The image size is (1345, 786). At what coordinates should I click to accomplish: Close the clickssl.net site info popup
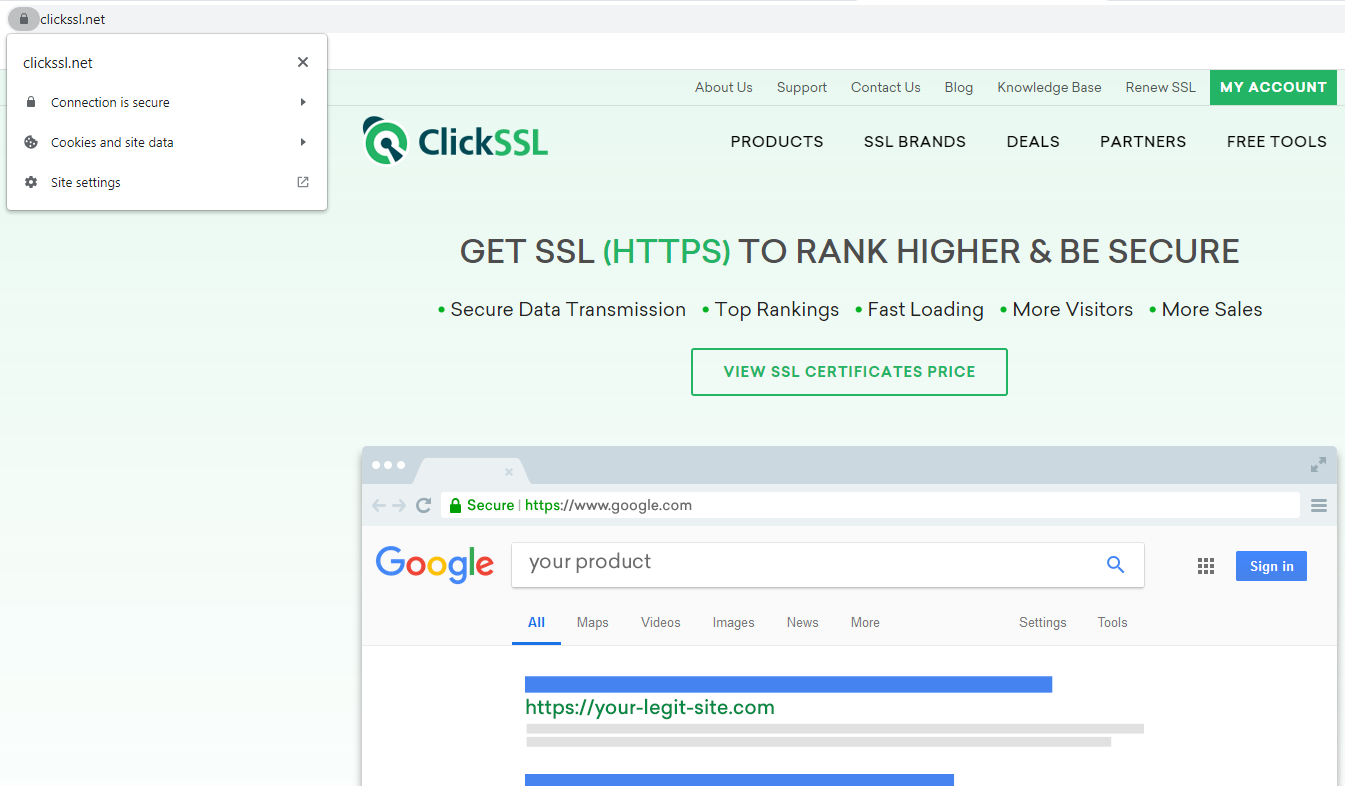tap(303, 62)
